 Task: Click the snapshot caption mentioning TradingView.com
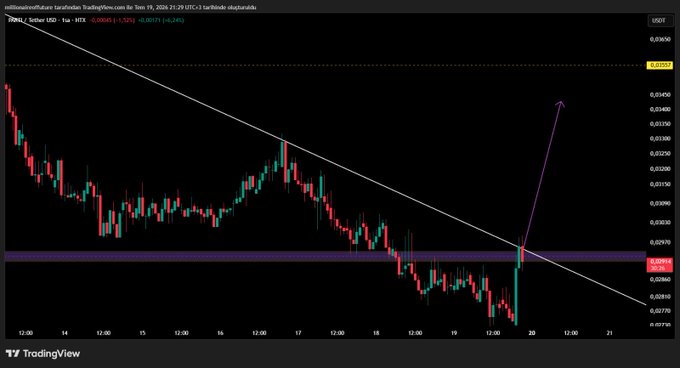coord(131,7)
